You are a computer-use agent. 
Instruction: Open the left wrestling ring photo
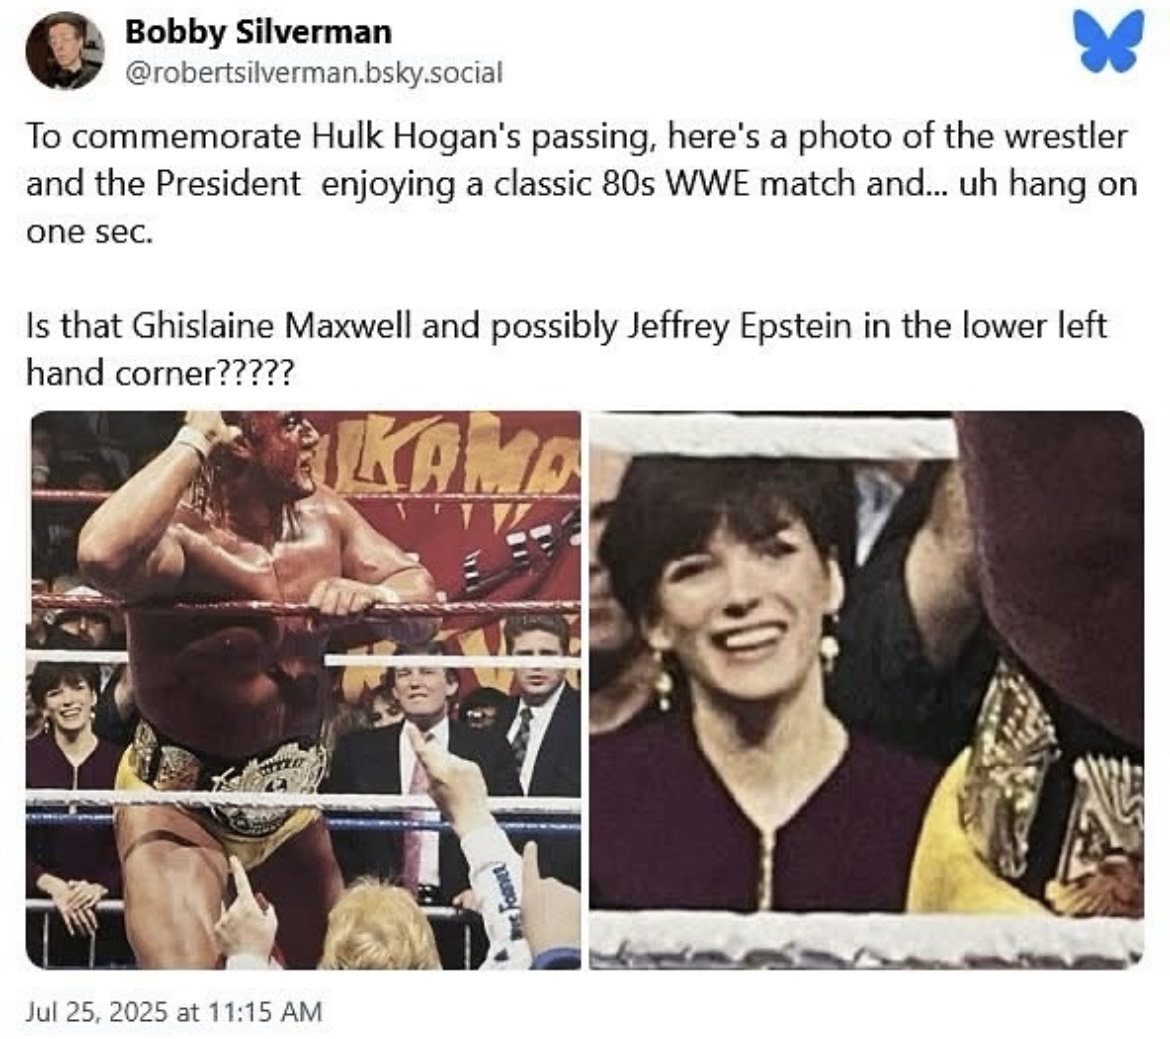[305, 690]
